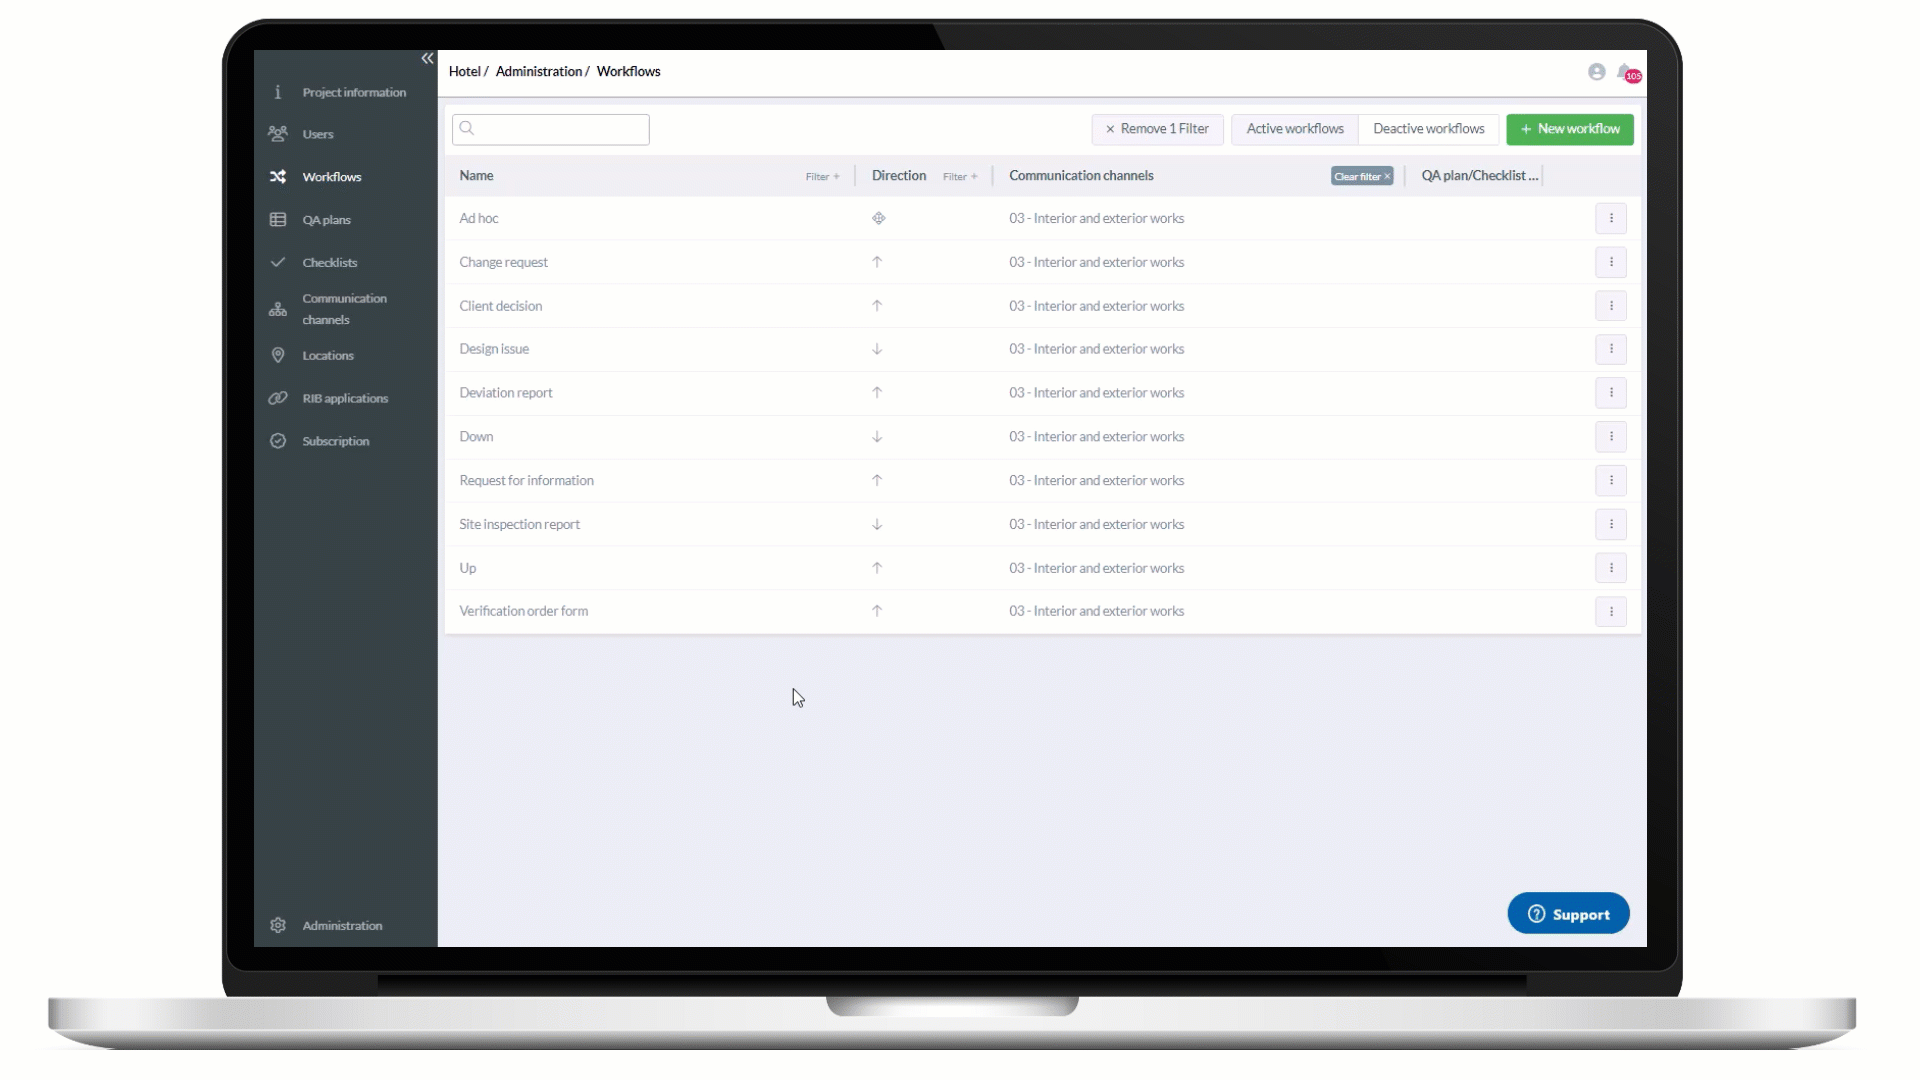Screen dimensions: 1920x1080
Task: Open three-dot menu for Site inspection report
Action: (x=1611, y=525)
